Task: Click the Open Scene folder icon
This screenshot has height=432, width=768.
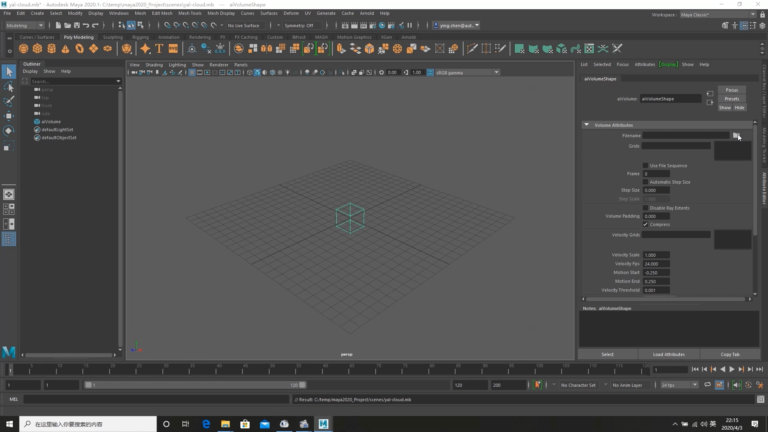Action: click(67, 25)
